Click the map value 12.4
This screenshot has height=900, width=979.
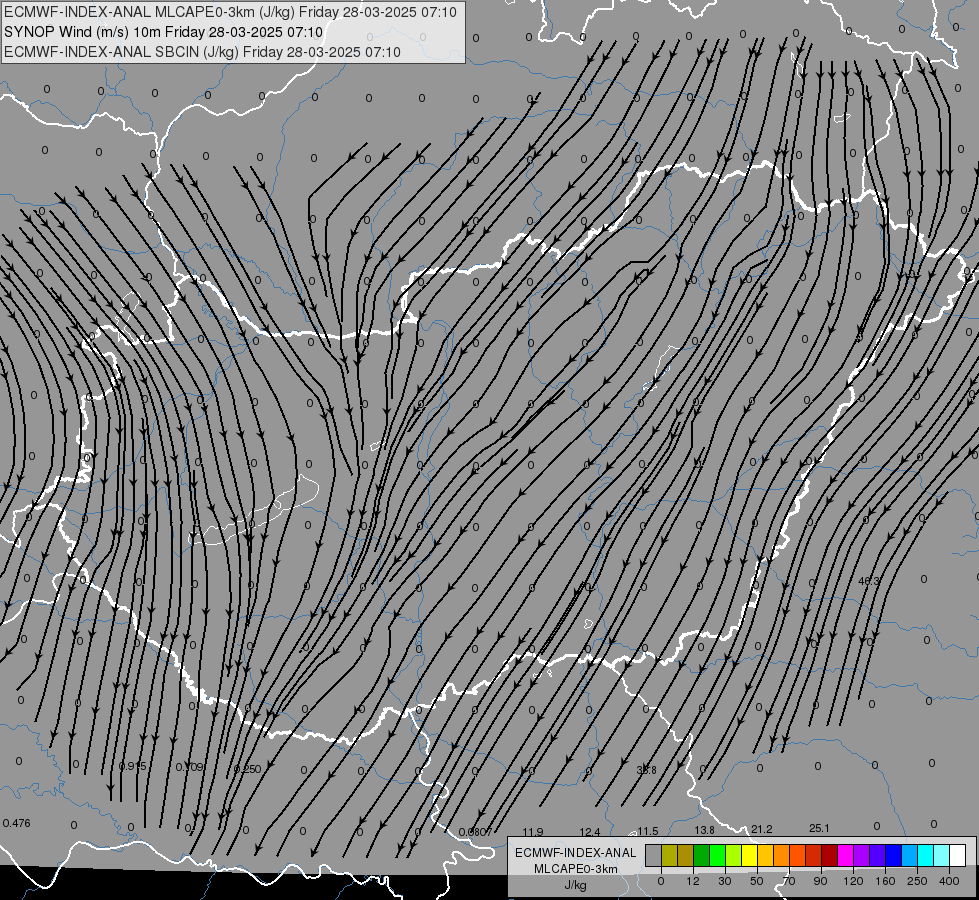tap(590, 832)
